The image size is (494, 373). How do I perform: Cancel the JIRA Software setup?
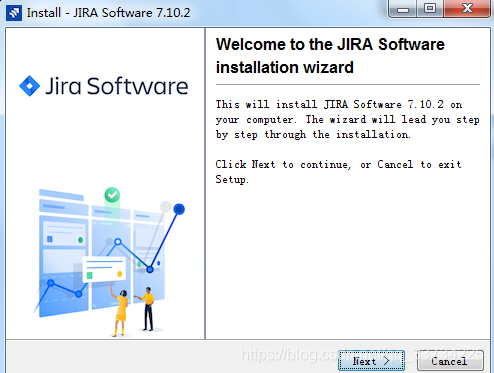pyautogui.click(x=450, y=361)
